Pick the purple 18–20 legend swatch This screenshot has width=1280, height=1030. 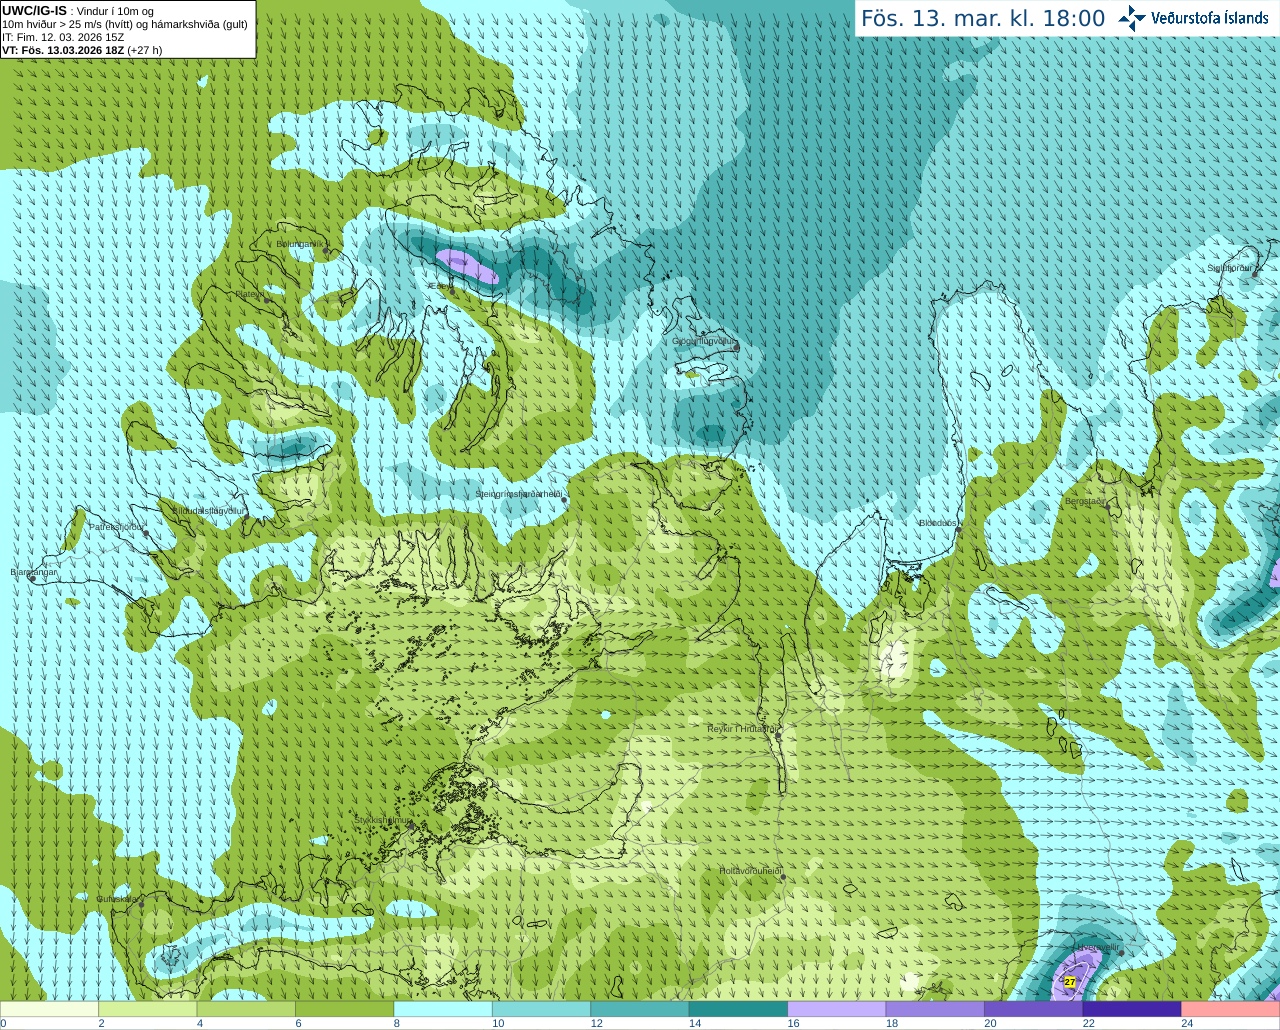click(x=936, y=1009)
